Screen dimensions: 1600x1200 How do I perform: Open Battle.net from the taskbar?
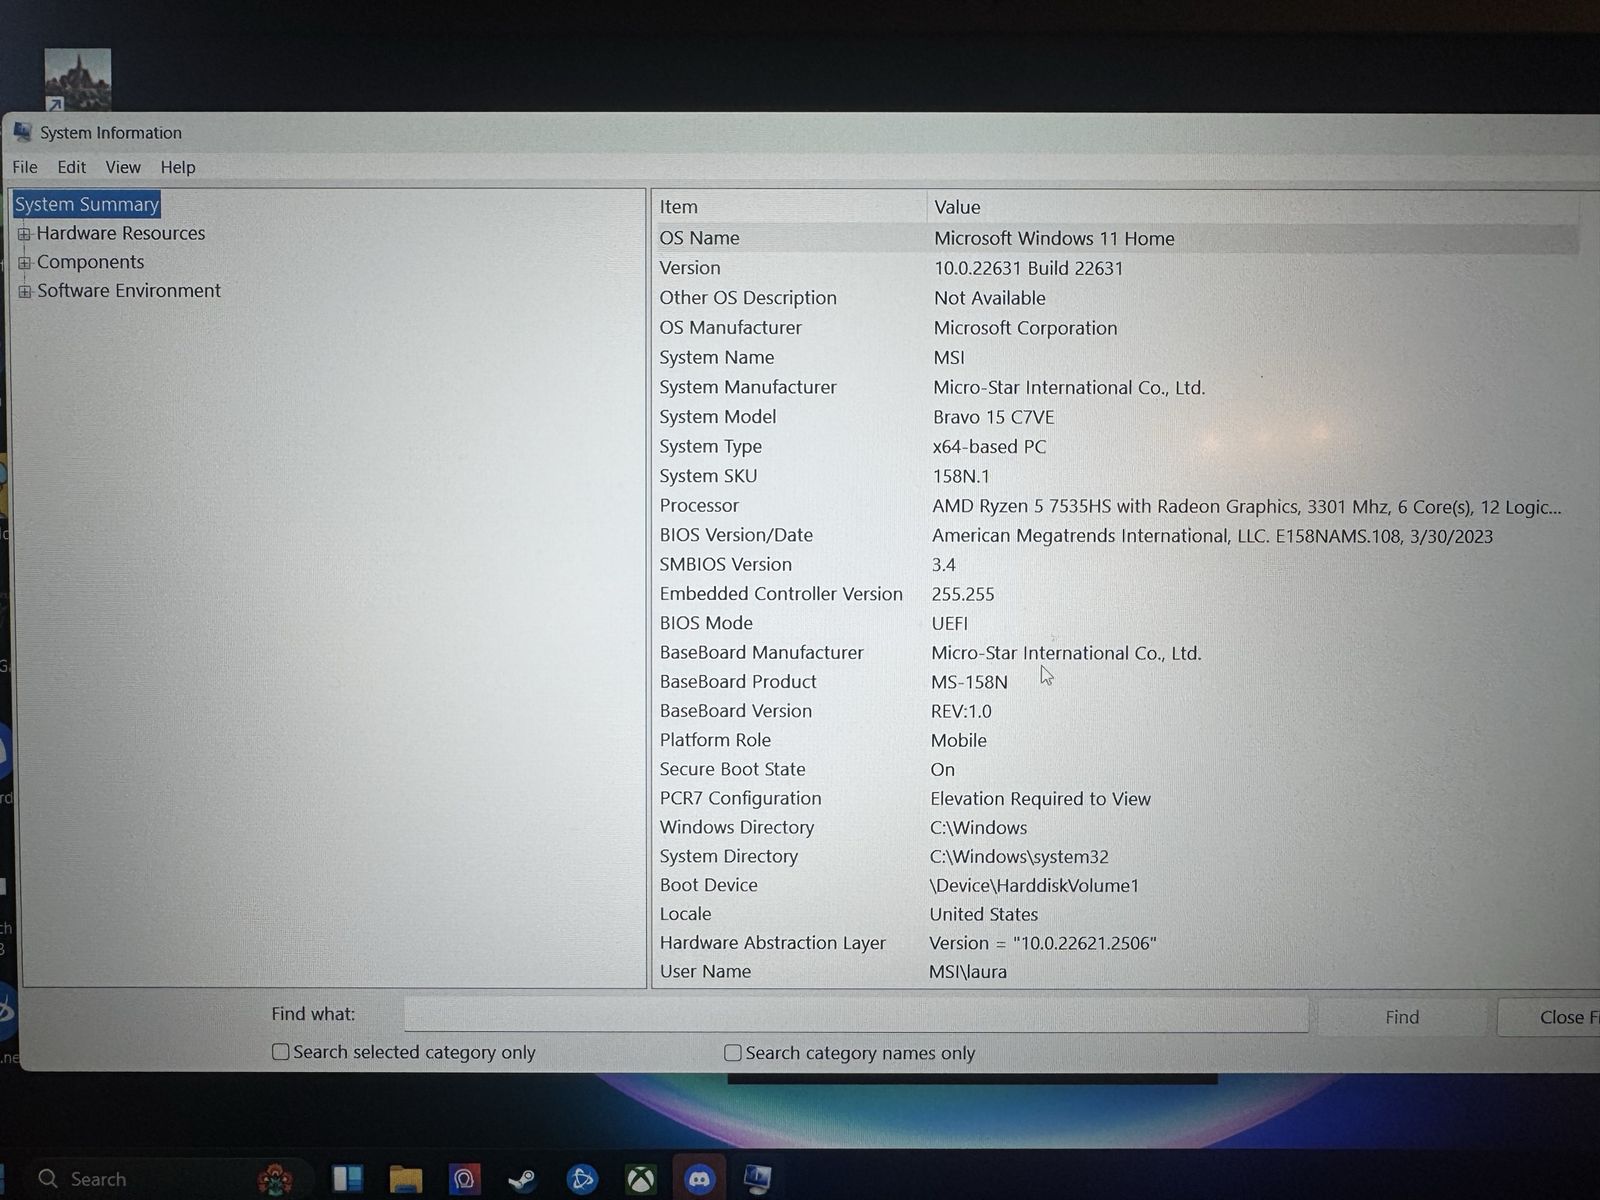581,1180
